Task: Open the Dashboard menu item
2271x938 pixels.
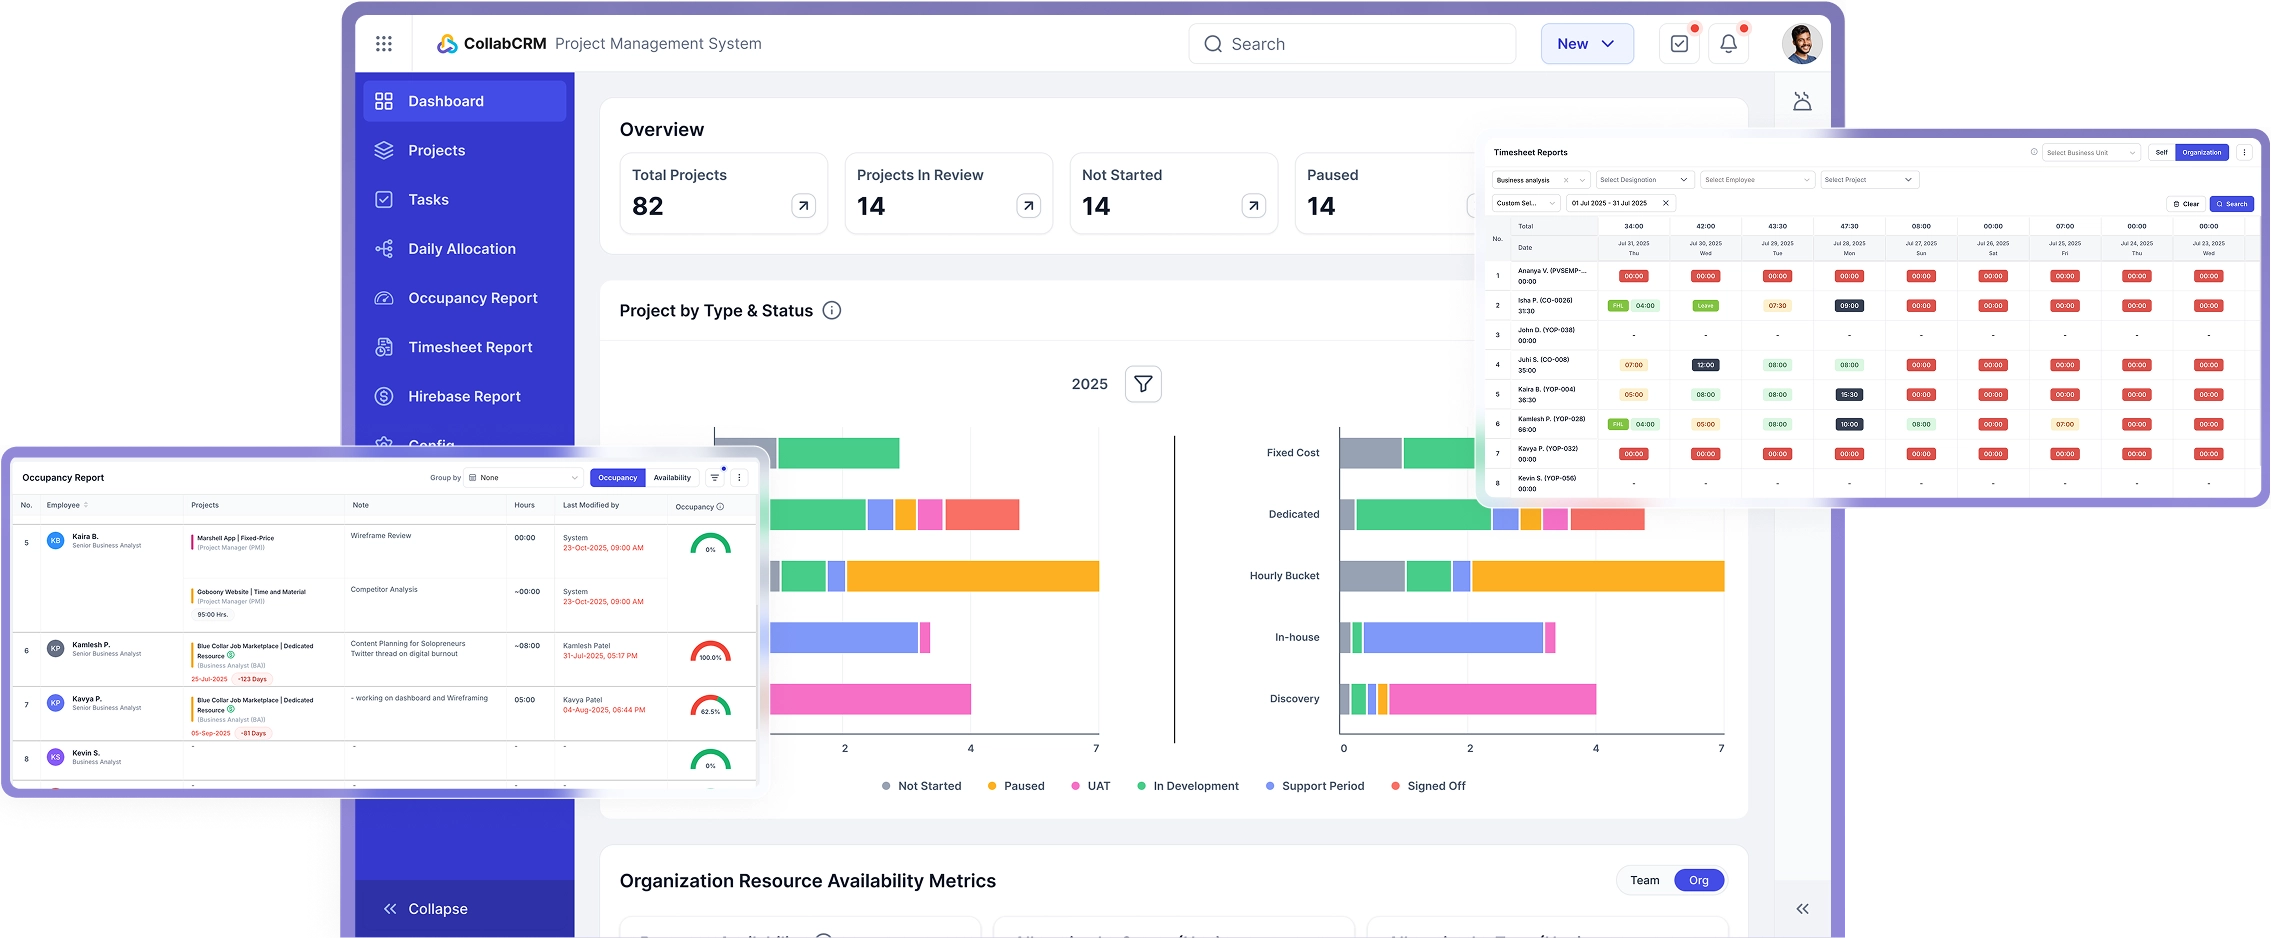Action: [445, 100]
